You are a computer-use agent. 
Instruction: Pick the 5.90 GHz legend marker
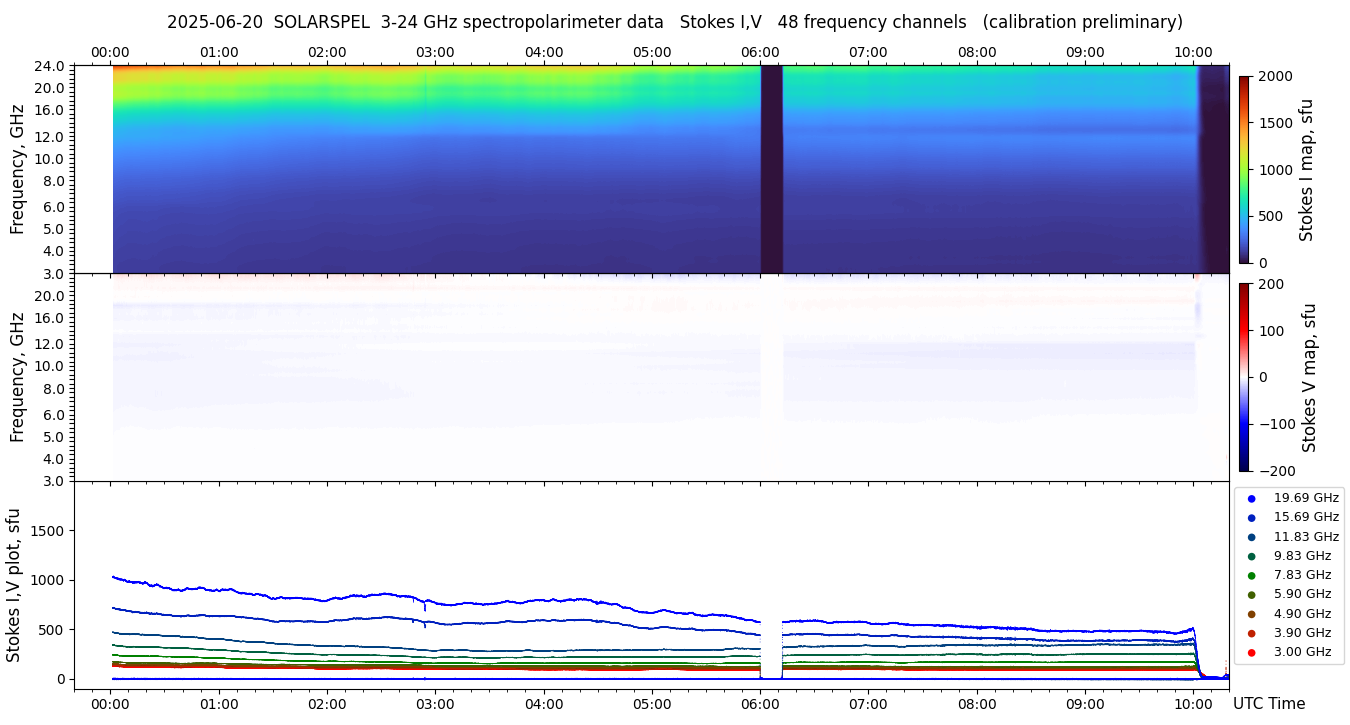click(1251, 595)
